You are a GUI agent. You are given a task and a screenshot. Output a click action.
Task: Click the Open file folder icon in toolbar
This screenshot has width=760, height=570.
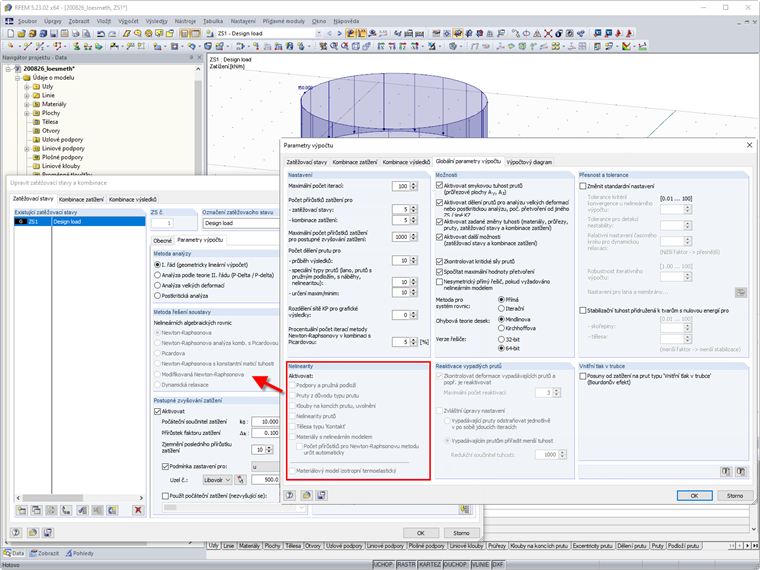21,33
